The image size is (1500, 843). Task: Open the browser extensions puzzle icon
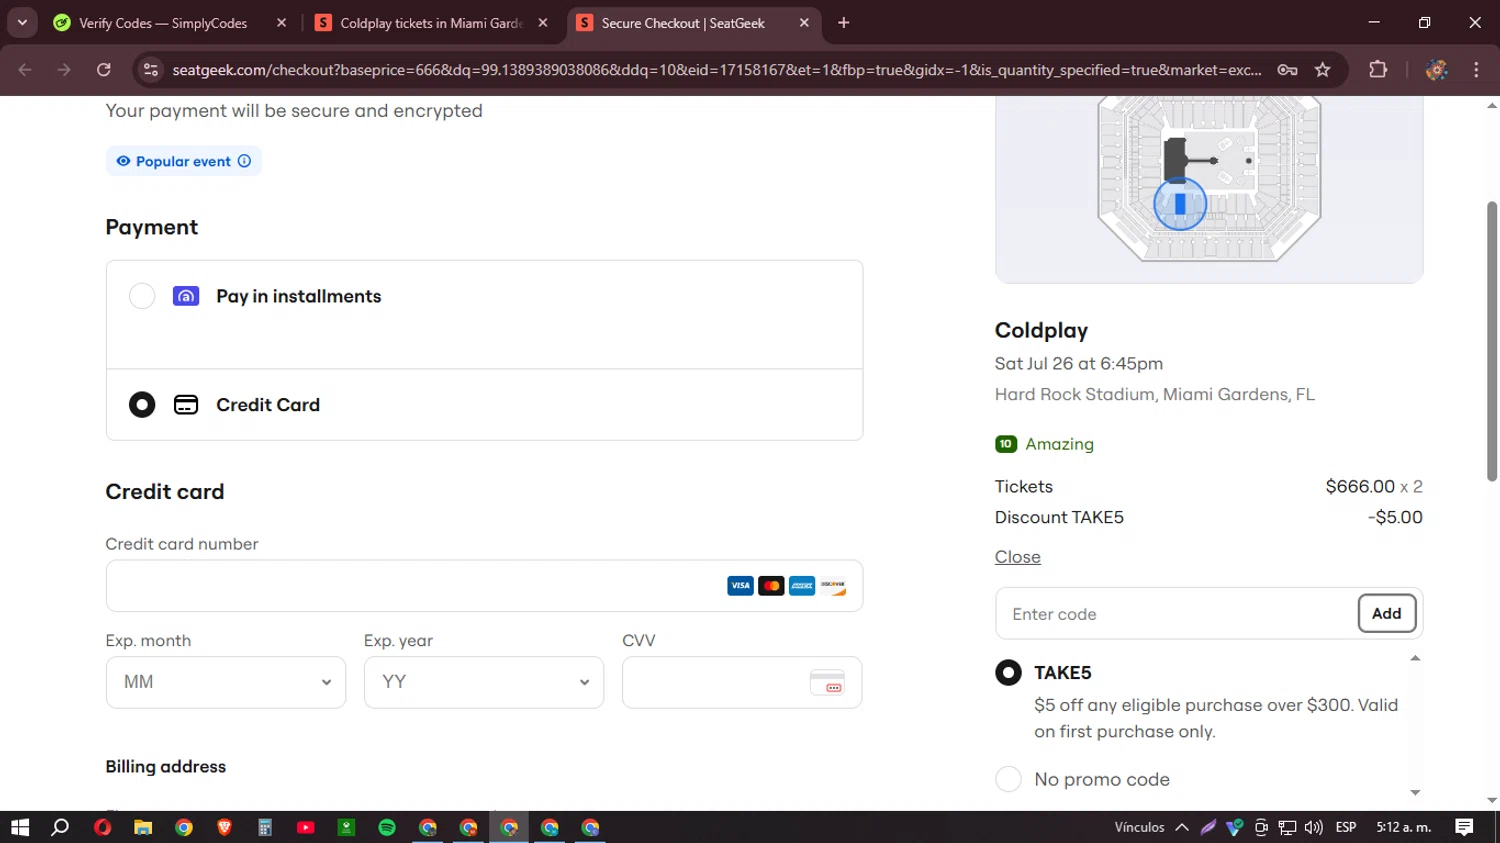click(x=1378, y=70)
